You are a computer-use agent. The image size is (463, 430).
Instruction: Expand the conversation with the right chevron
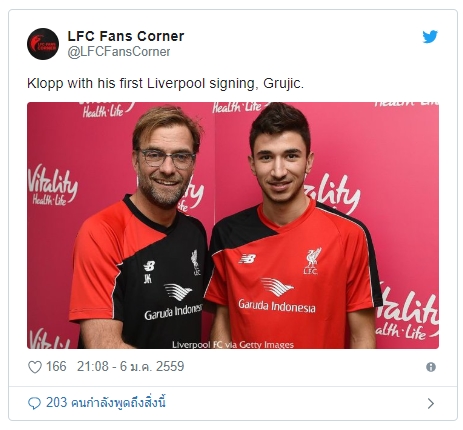pyautogui.click(x=431, y=403)
